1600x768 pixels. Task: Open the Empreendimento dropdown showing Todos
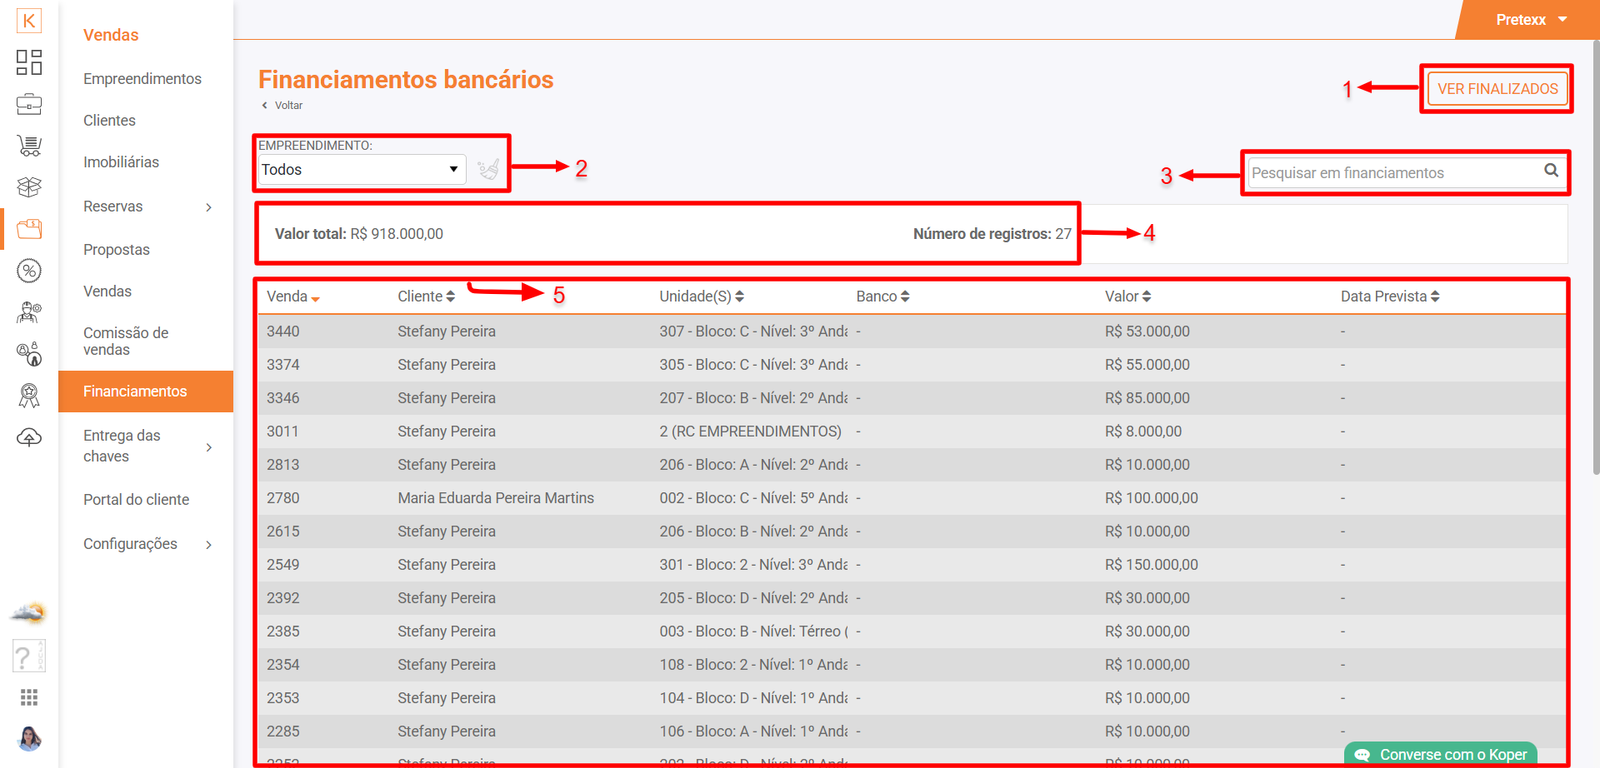click(x=360, y=170)
